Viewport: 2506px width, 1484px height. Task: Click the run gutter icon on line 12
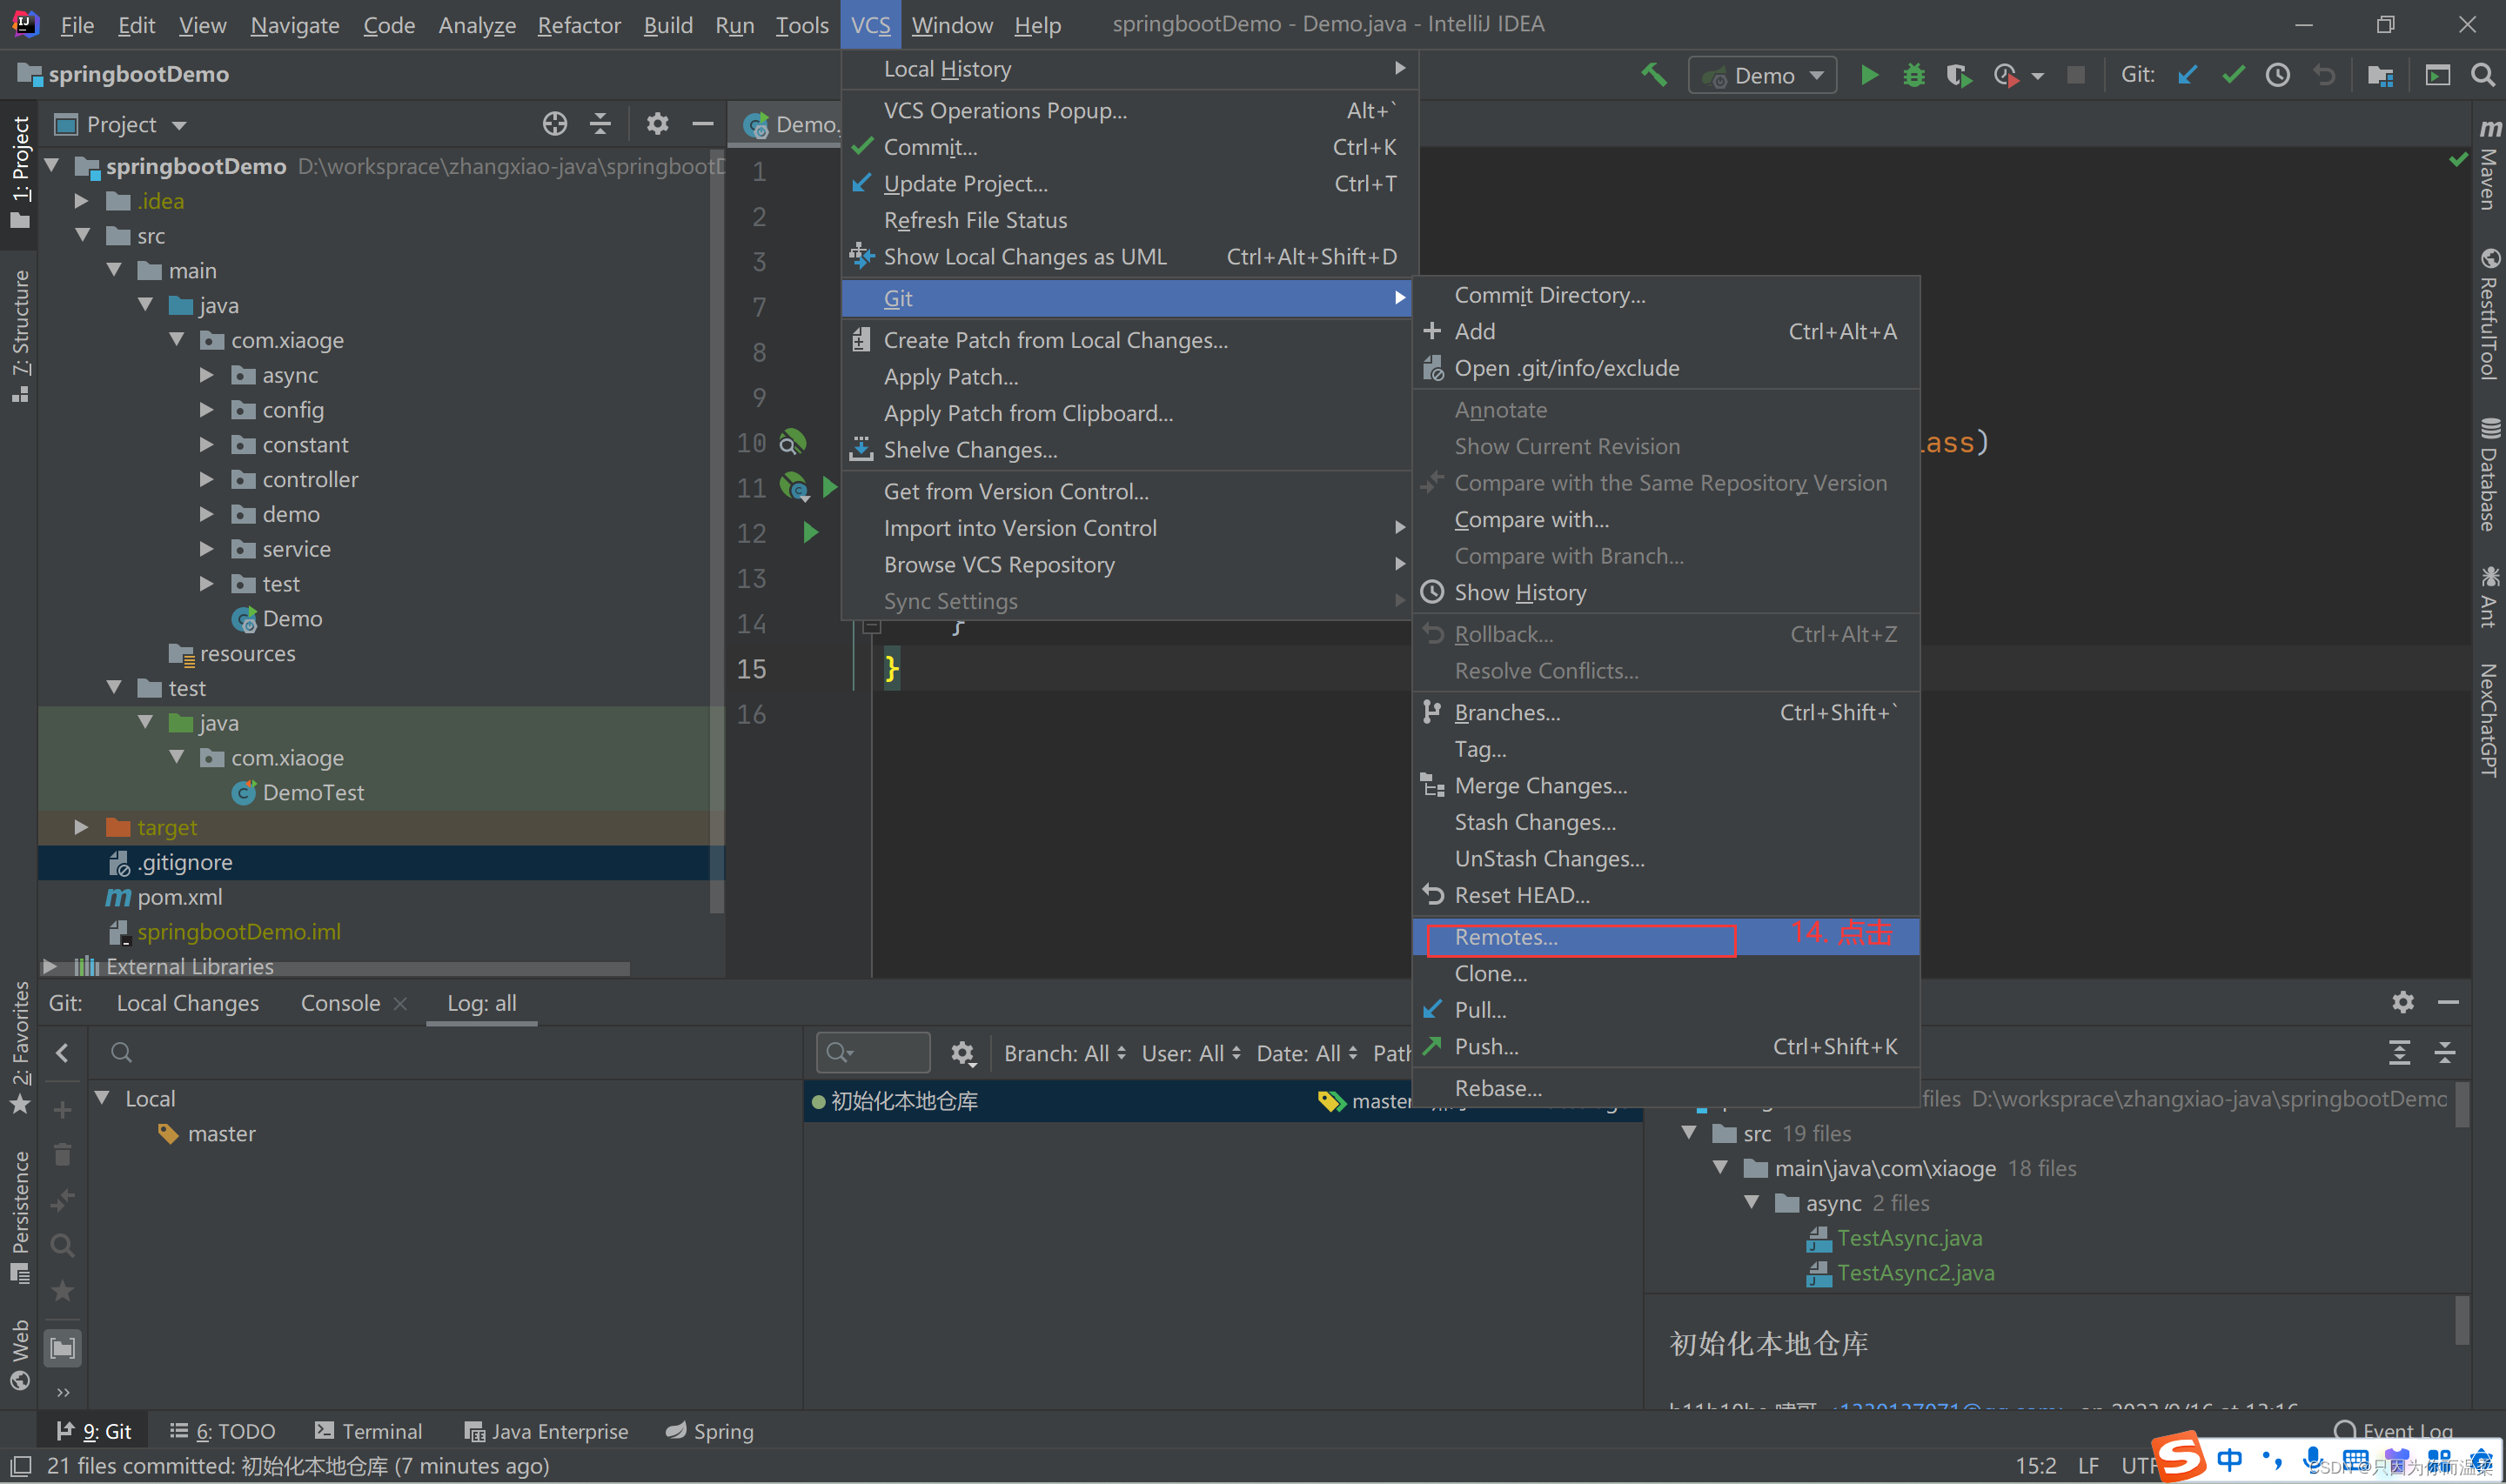(811, 532)
